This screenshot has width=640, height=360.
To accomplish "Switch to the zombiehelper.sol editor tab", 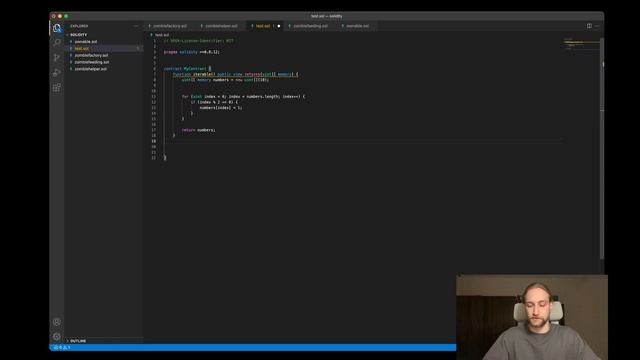I will [220, 26].
